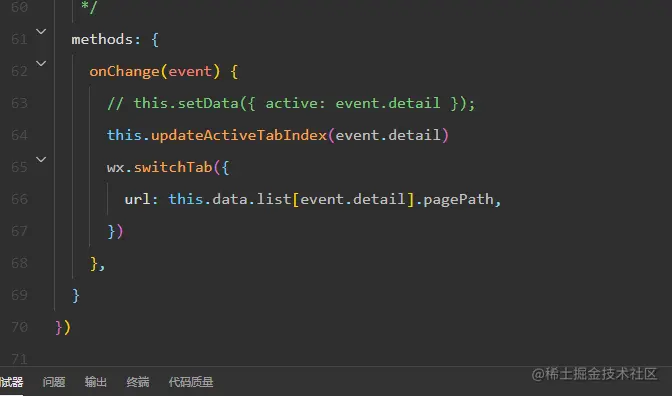Image resolution: width=672 pixels, height=396 pixels.
Task: Place cursor on updateActiveTabIndex method call
Action: (x=239, y=135)
